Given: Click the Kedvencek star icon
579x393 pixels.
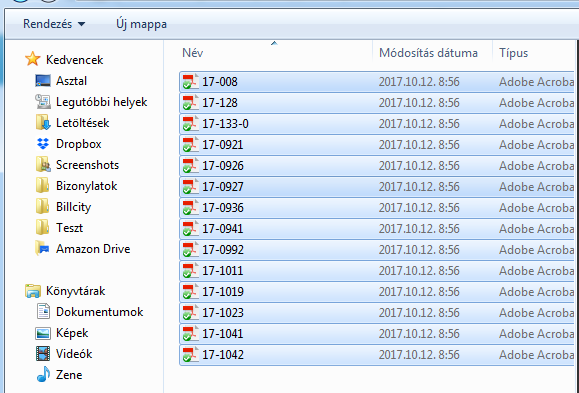Looking at the screenshot, I should (x=32, y=59).
